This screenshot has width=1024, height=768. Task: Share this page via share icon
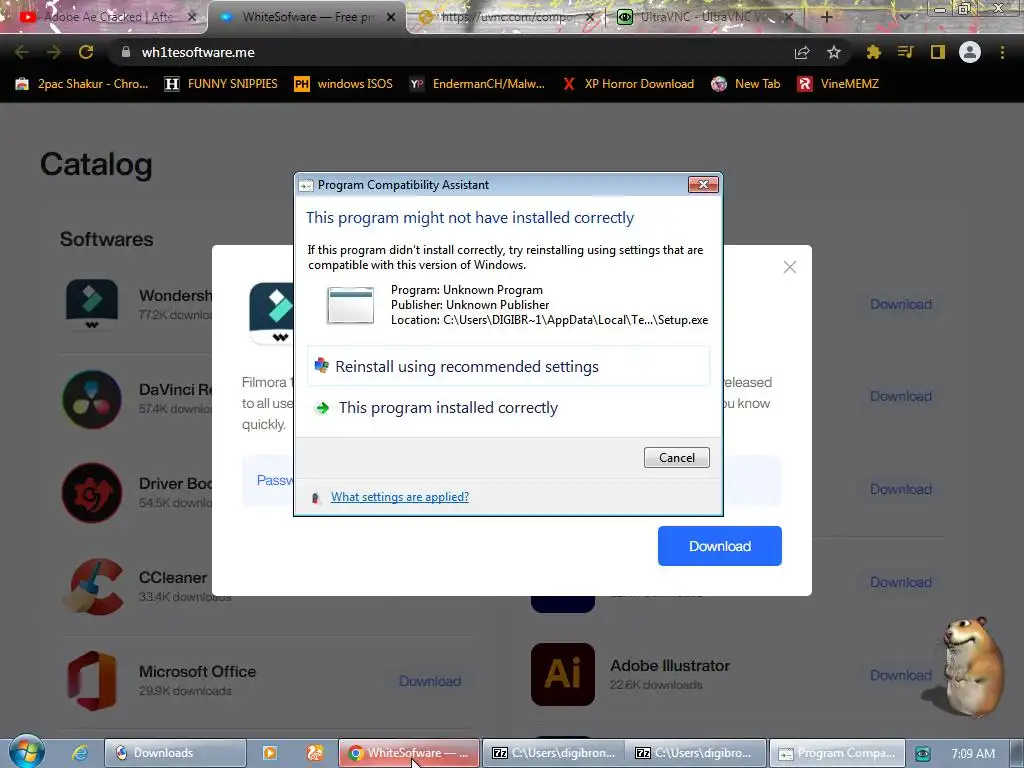(x=802, y=52)
